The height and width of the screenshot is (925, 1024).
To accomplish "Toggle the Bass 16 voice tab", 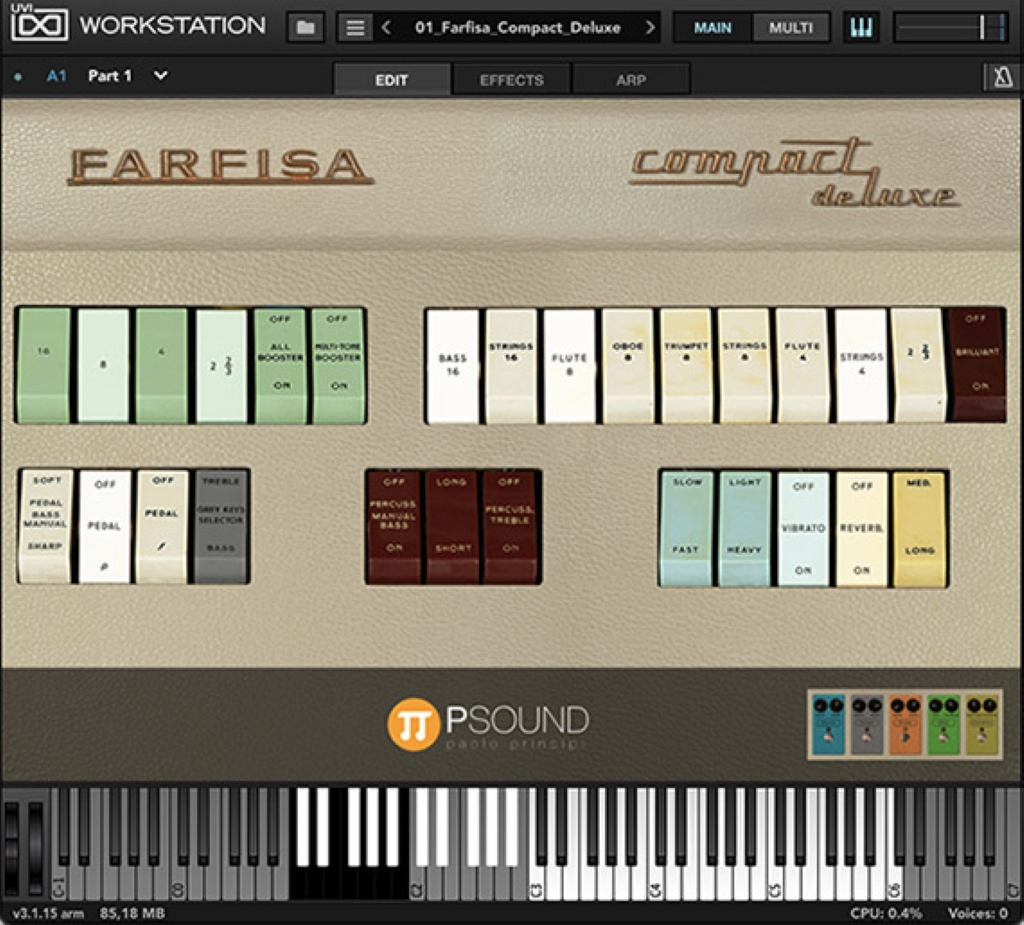I will click(x=453, y=366).
